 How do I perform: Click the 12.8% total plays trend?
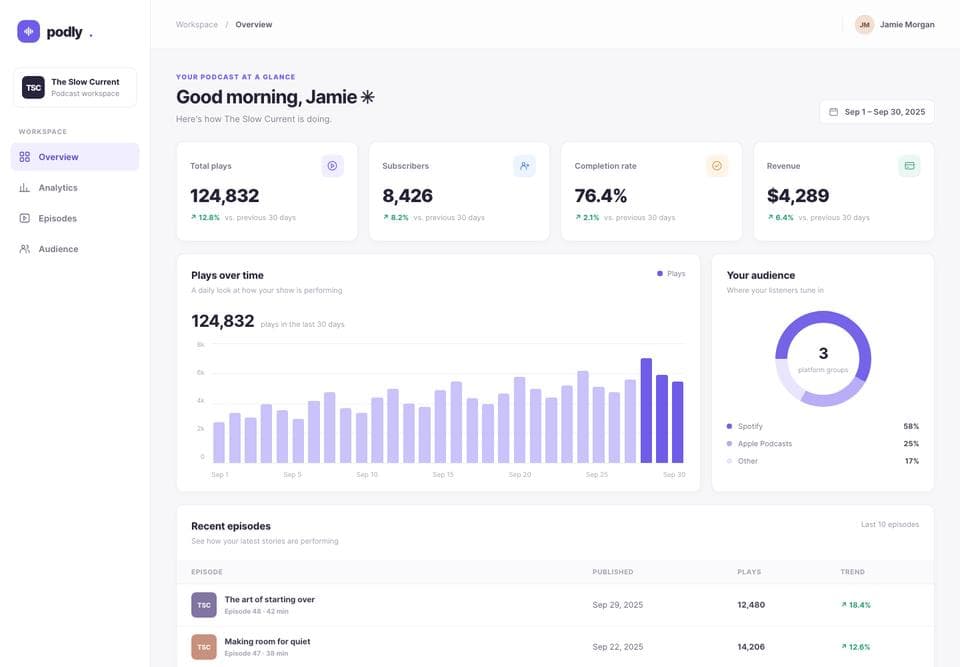(x=205, y=217)
